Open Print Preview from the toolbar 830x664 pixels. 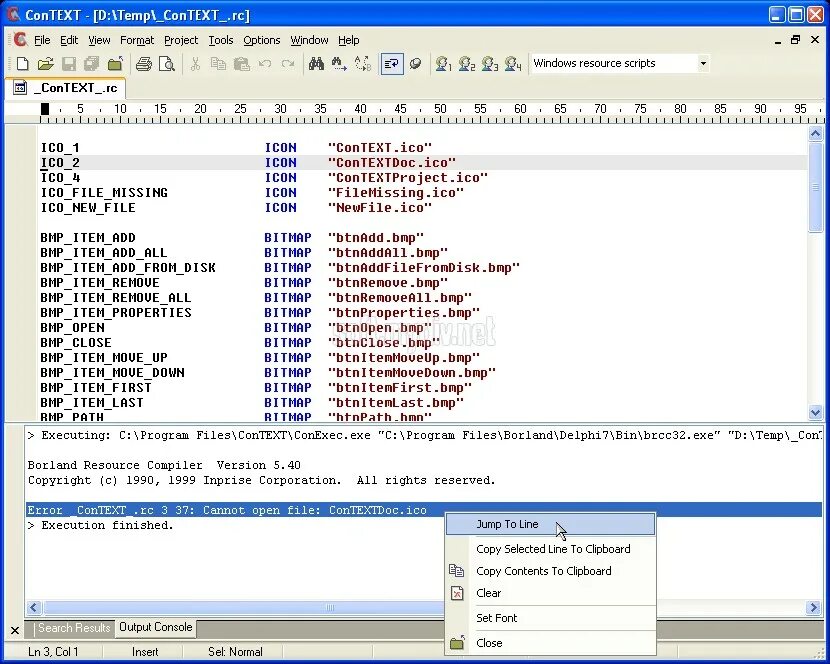click(167, 64)
